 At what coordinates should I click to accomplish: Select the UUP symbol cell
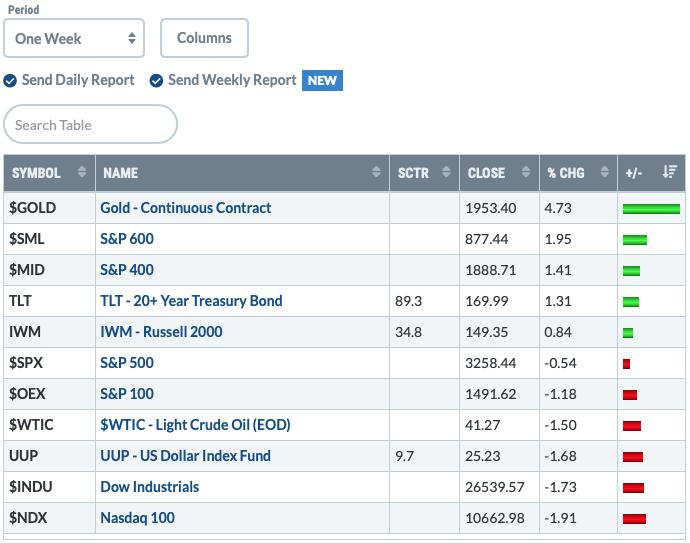(x=49, y=455)
